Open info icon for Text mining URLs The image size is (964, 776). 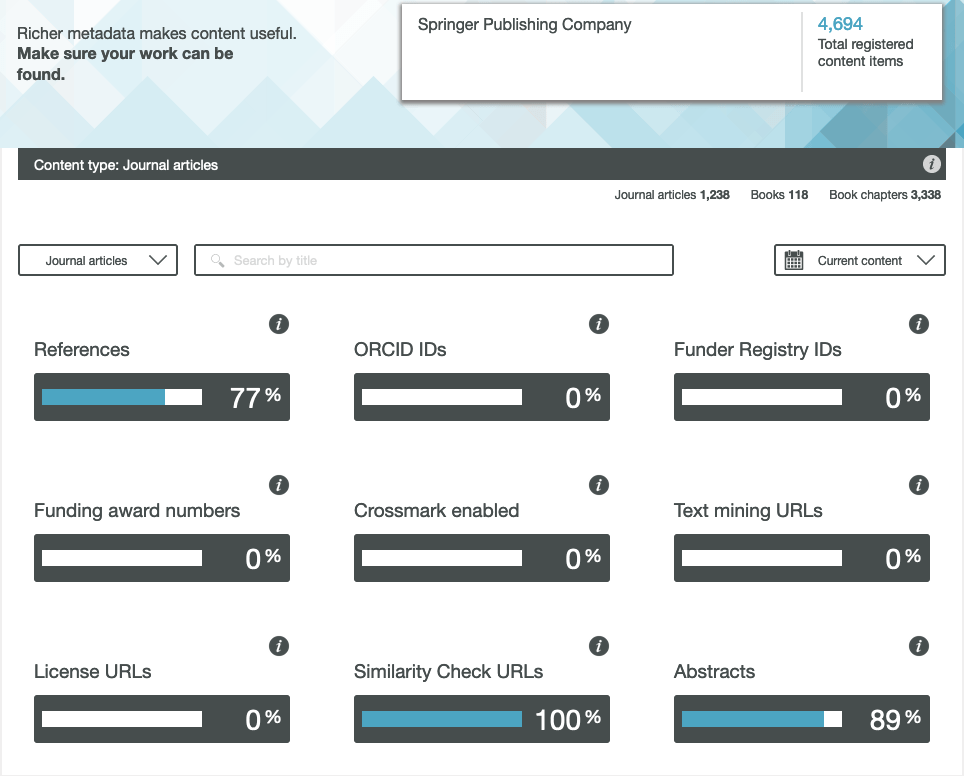919,485
